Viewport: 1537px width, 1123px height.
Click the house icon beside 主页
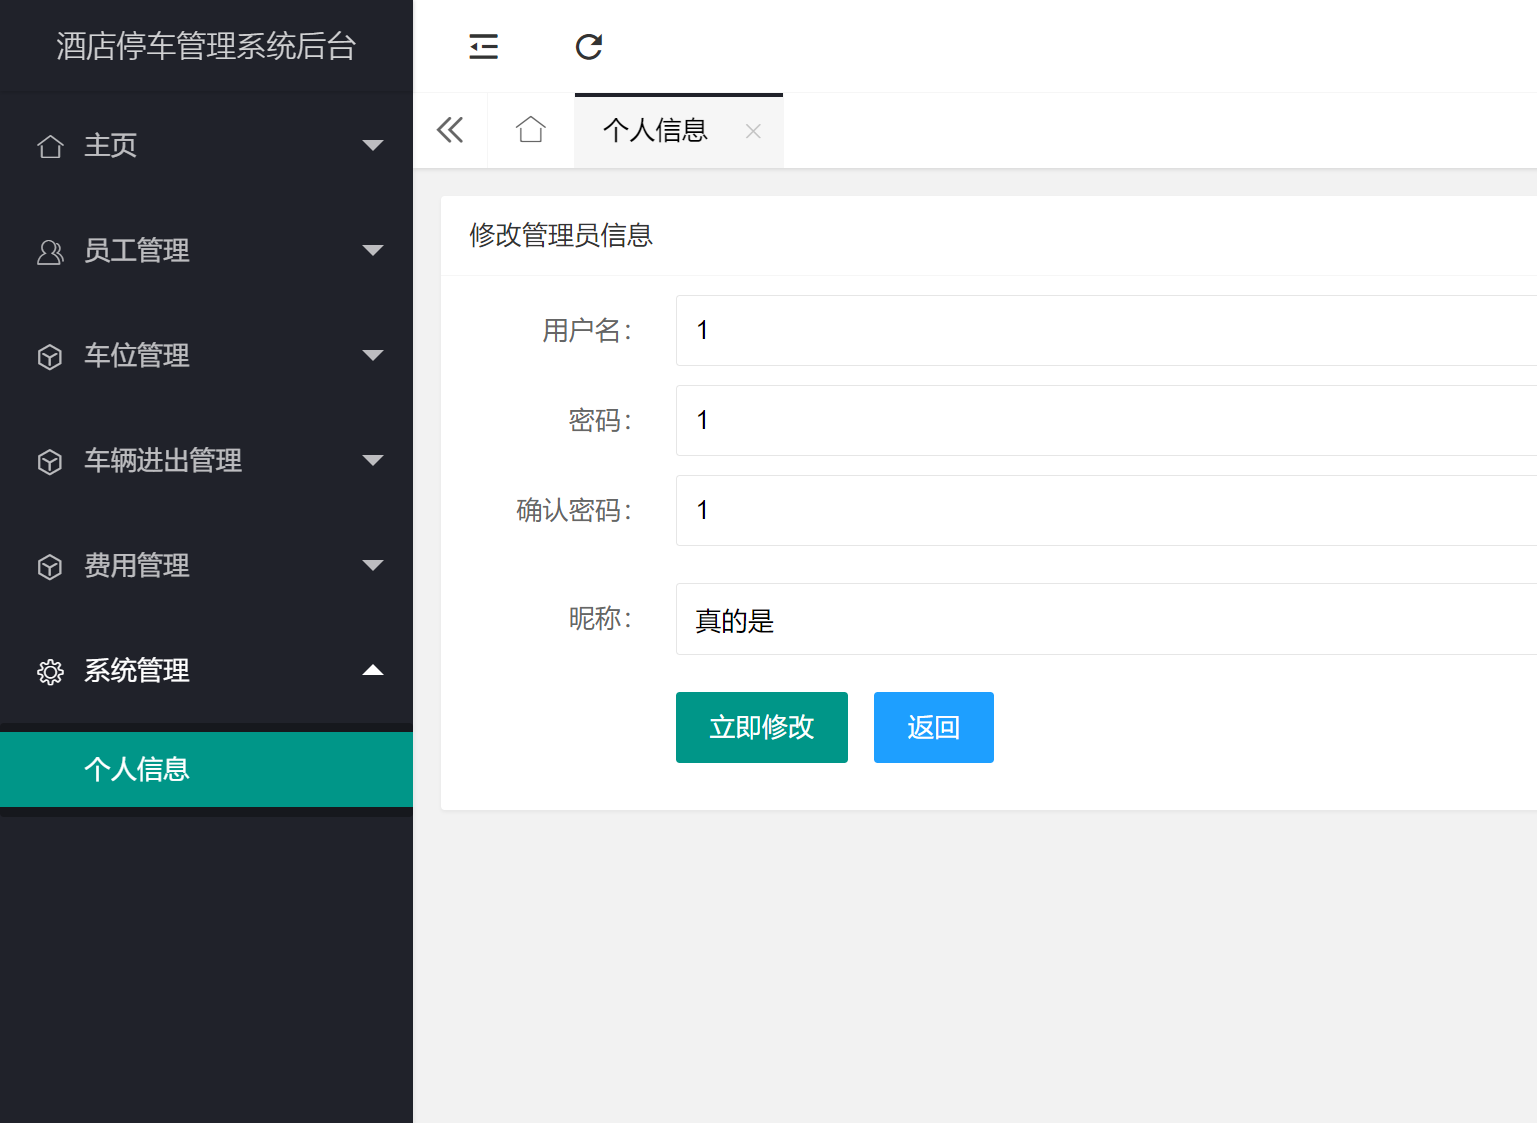[50, 146]
